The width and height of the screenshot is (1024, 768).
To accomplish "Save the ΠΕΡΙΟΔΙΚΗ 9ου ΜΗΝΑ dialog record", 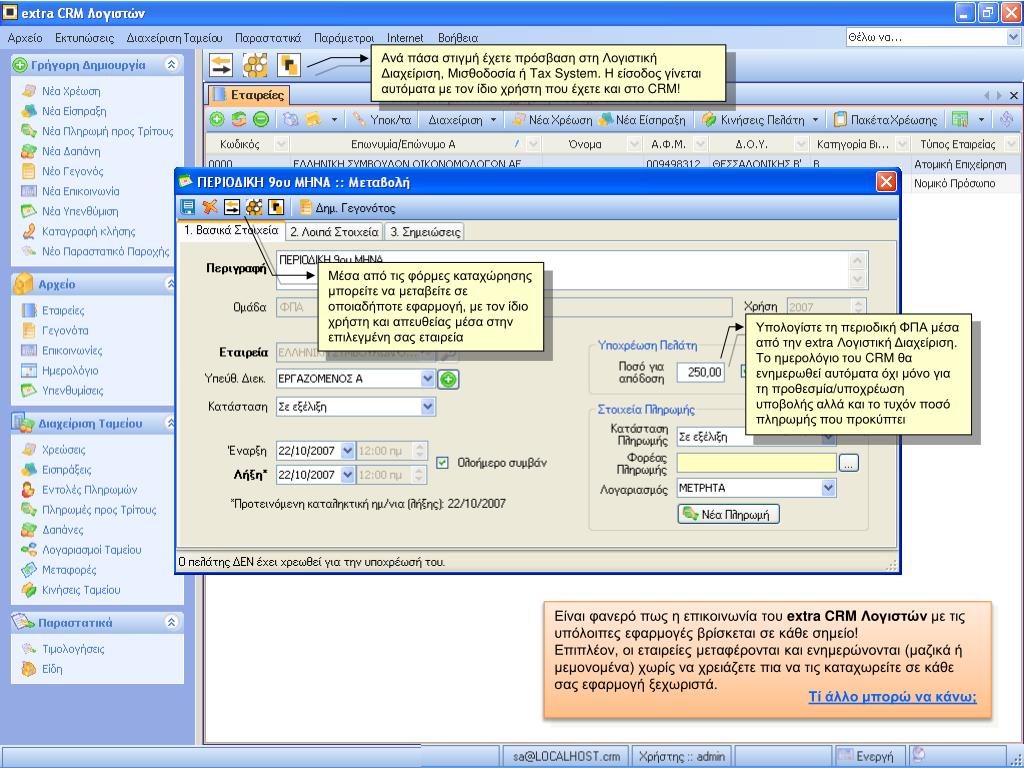I will pyautogui.click(x=188, y=208).
